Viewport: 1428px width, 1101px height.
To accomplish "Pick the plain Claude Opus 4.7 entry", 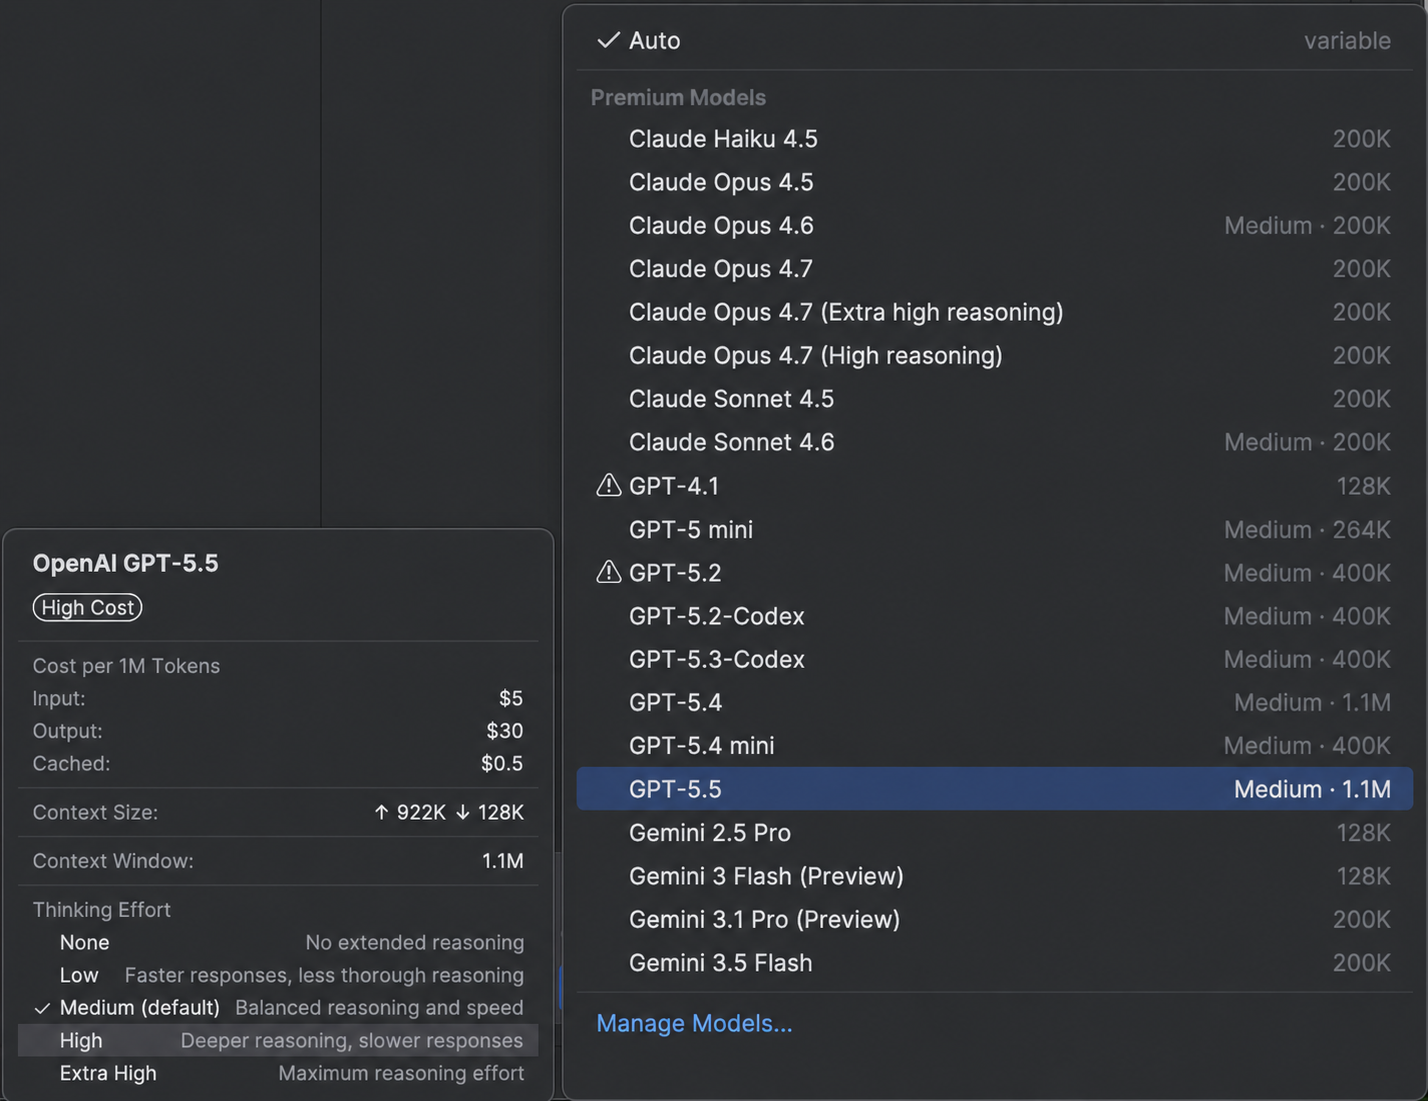I will tap(994, 269).
